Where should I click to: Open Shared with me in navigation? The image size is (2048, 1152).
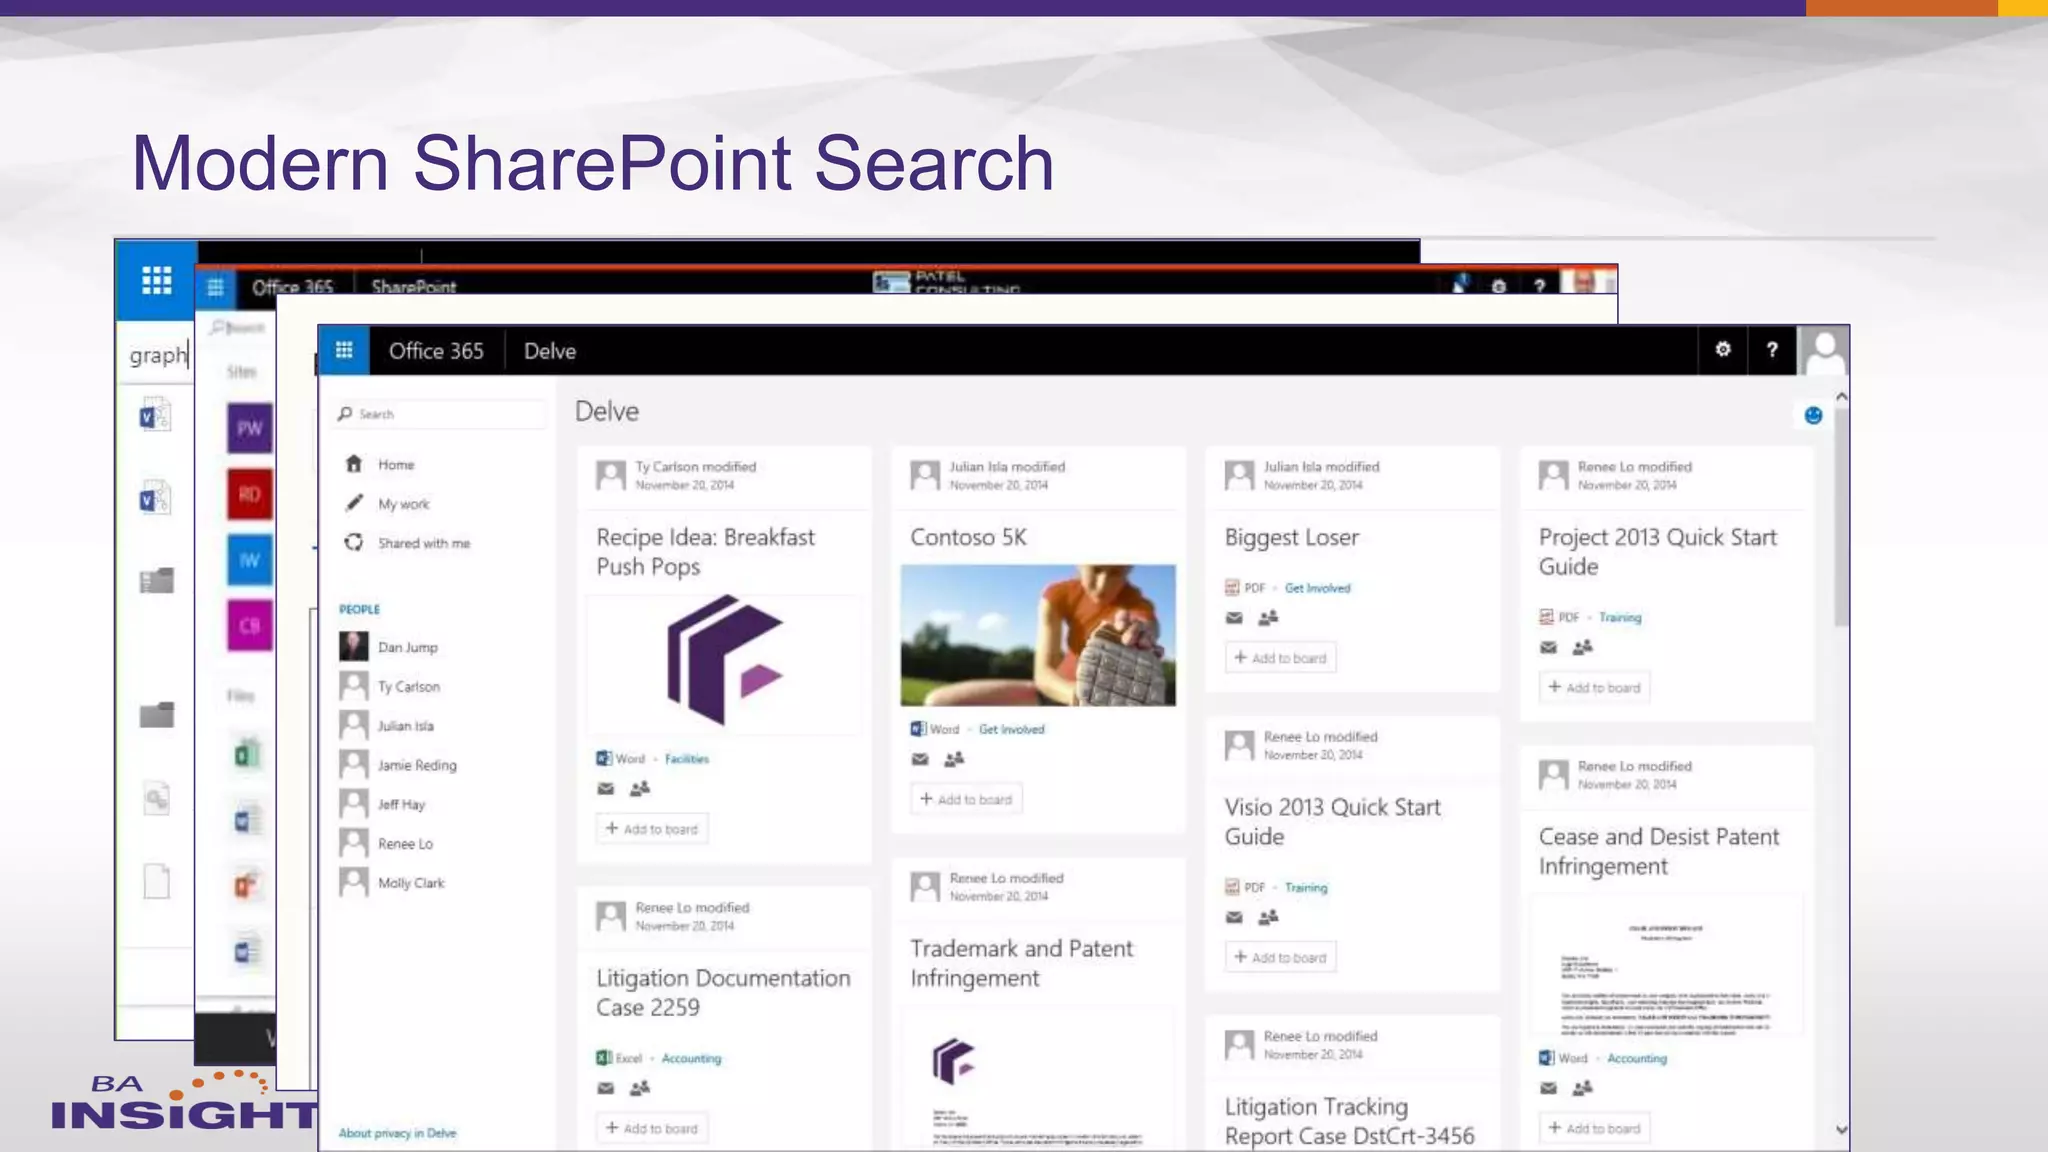coord(424,543)
